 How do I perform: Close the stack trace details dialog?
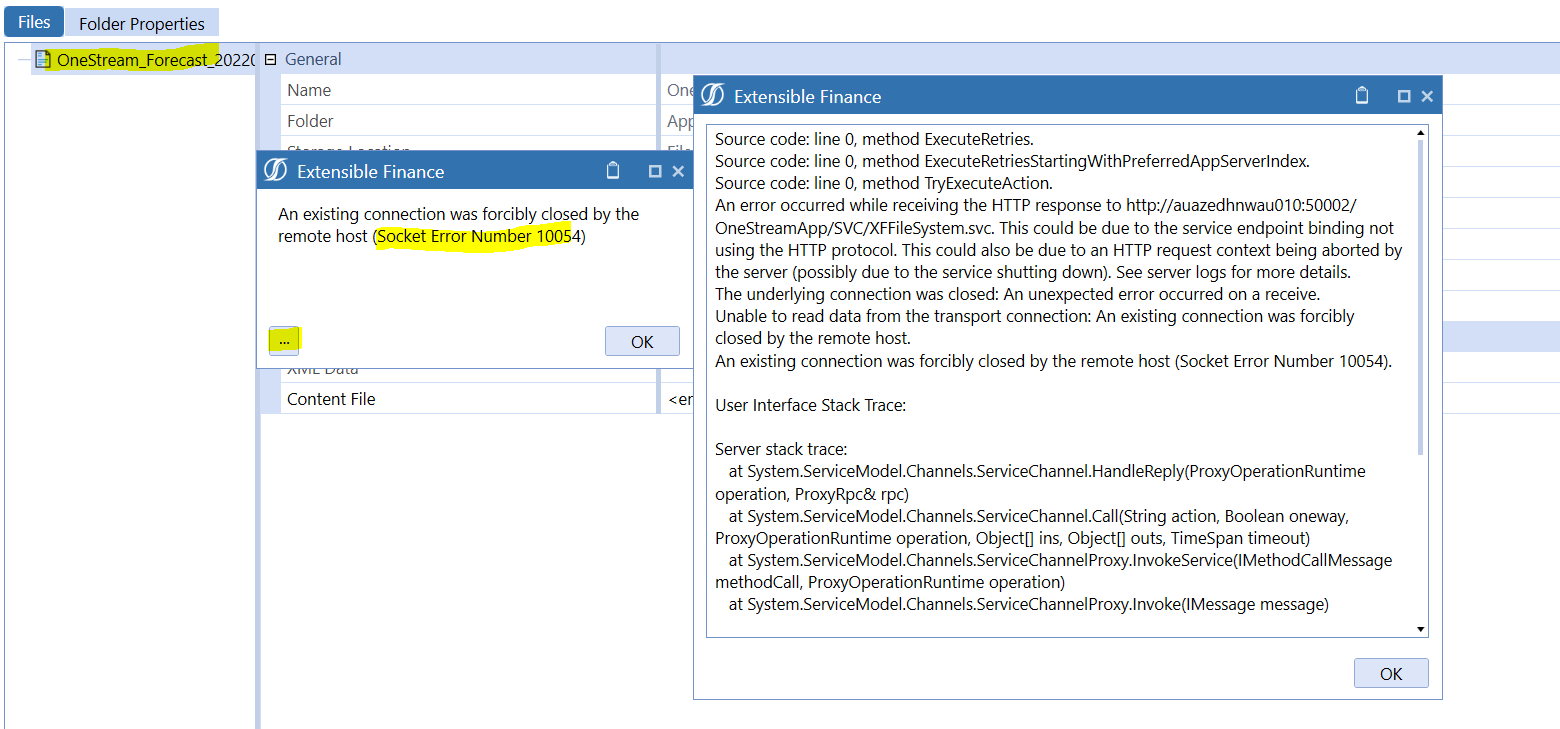[x=1427, y=96]
